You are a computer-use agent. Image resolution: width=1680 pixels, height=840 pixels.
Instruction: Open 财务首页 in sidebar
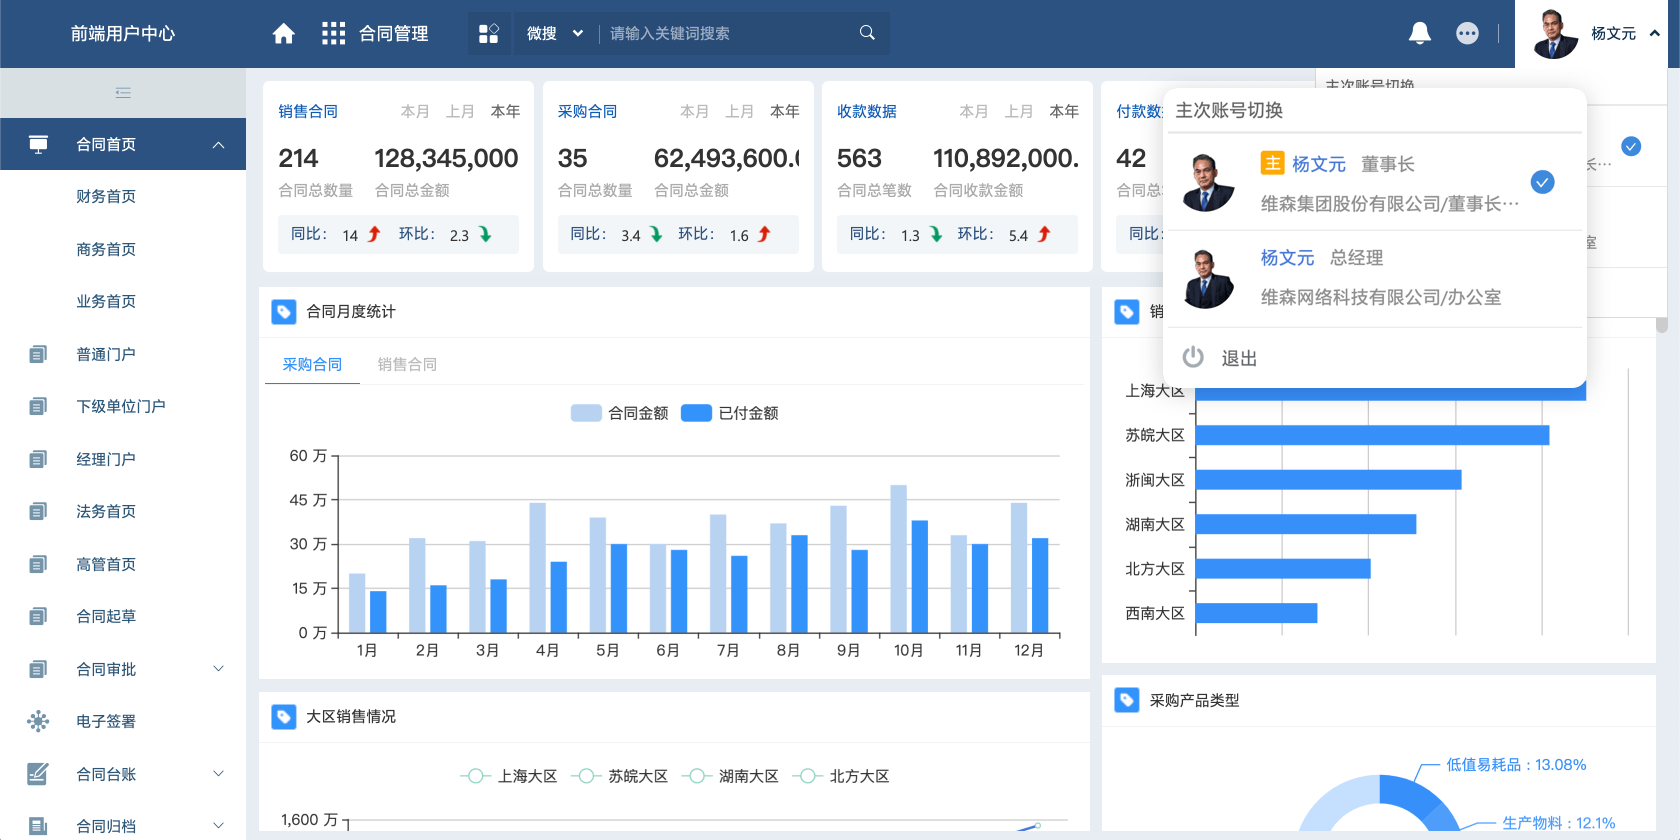[x=106, y=196]
